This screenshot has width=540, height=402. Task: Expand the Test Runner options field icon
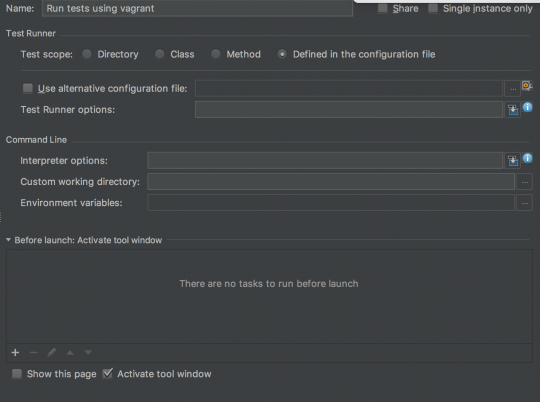[513, 110]
